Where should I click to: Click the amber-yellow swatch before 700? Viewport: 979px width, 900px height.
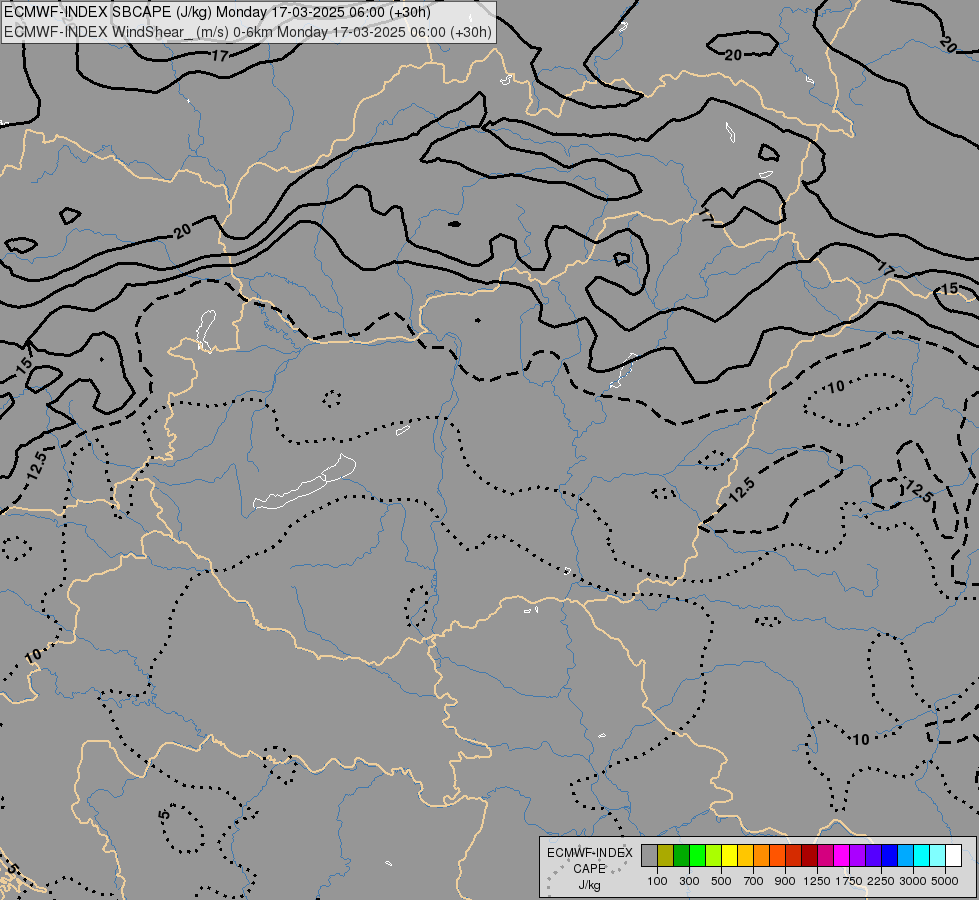pos(745,856)
